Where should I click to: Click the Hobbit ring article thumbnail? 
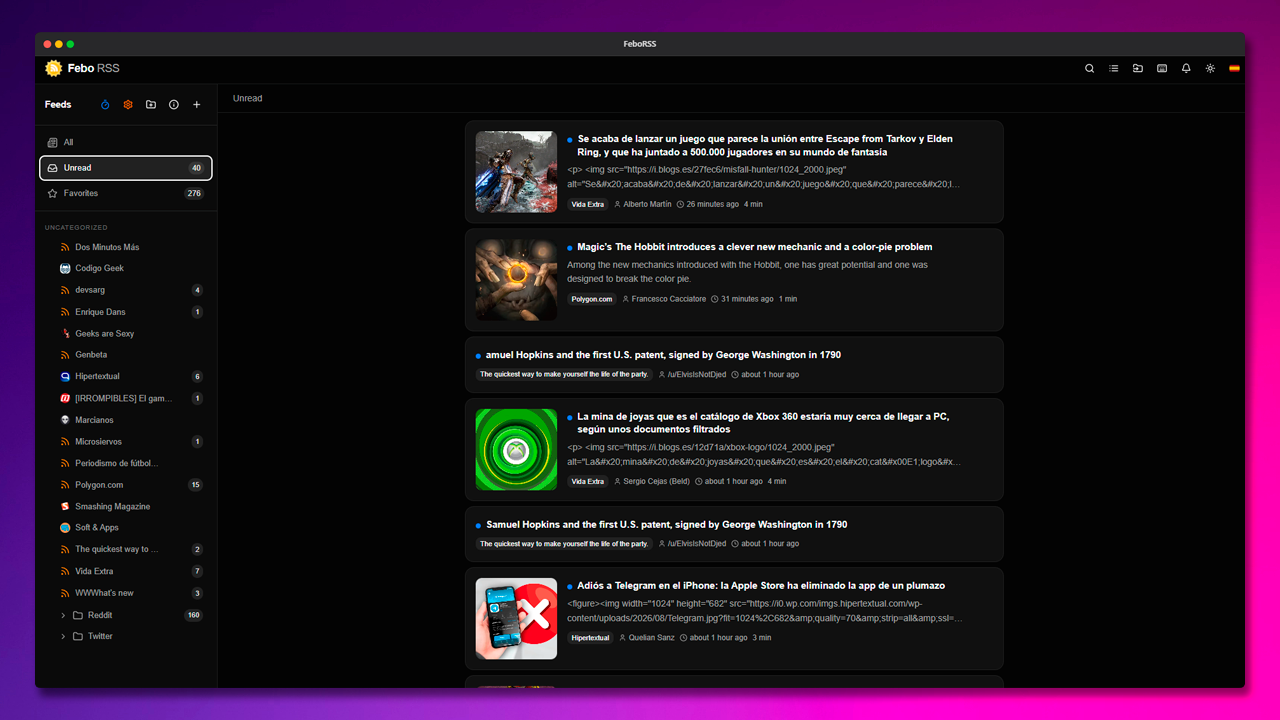(516, 280)
